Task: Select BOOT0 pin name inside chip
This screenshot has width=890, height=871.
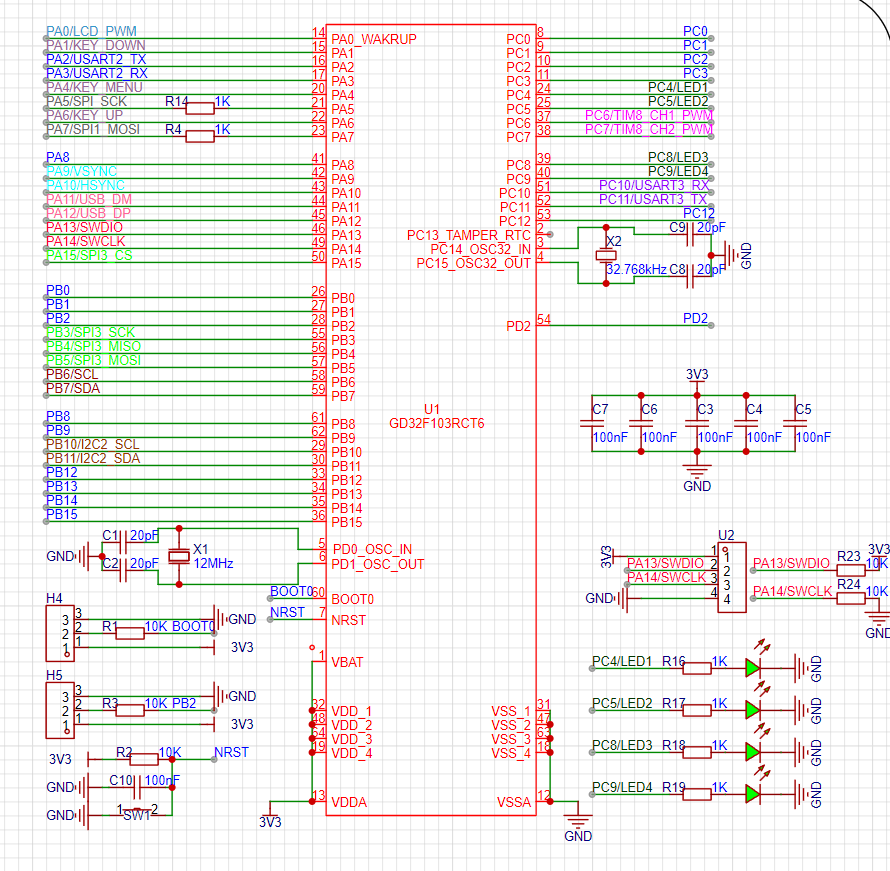Action: coord(352,599)
